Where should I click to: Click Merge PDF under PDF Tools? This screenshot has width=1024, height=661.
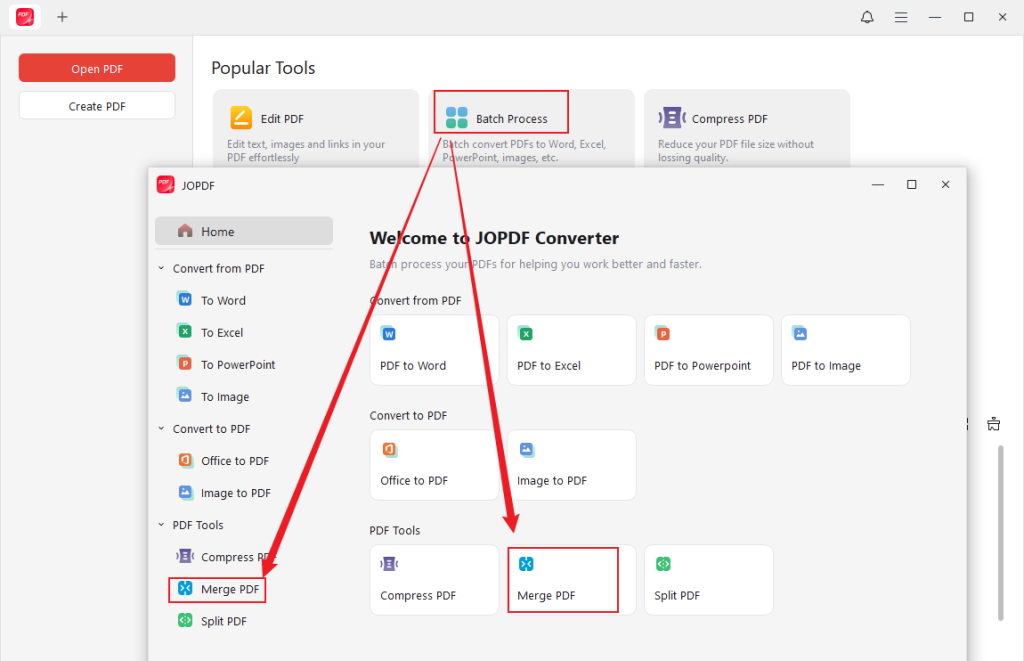(562, 580)
